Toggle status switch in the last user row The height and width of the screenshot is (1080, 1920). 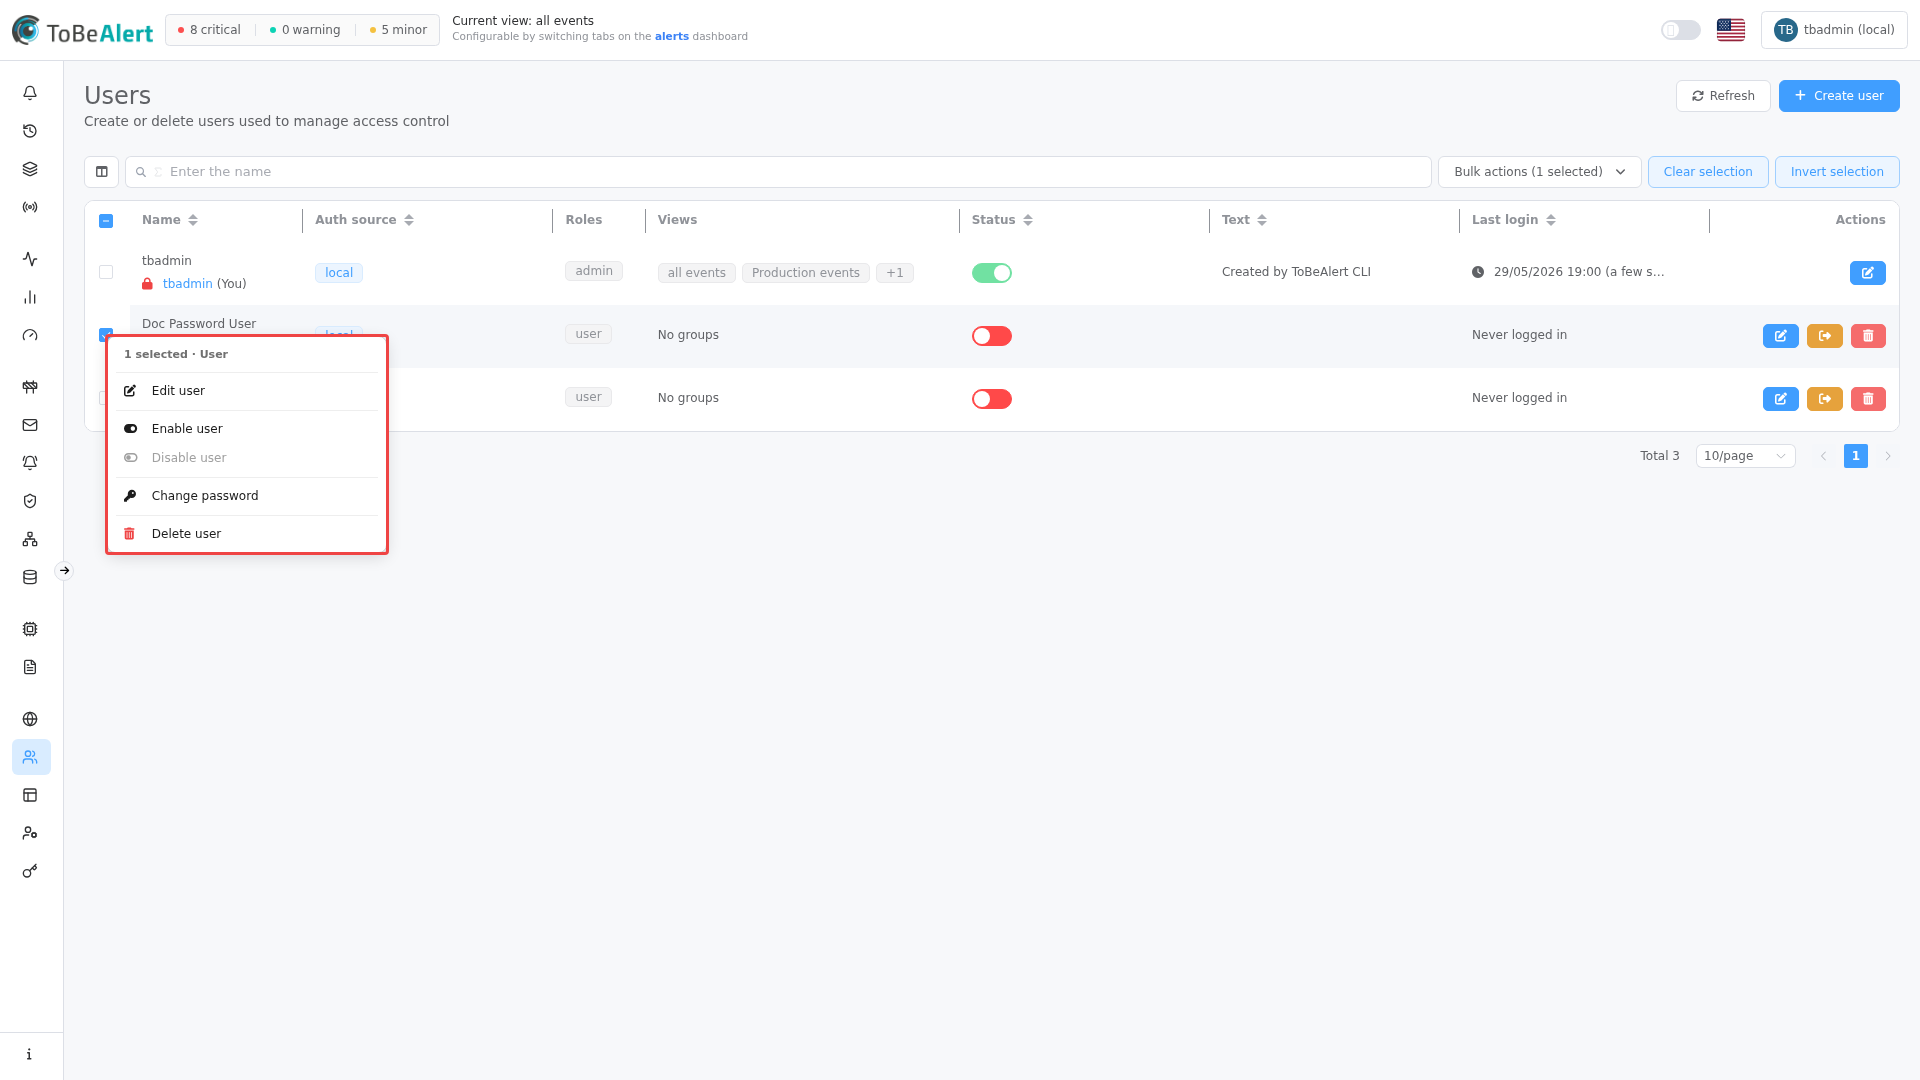click(991, 399)
